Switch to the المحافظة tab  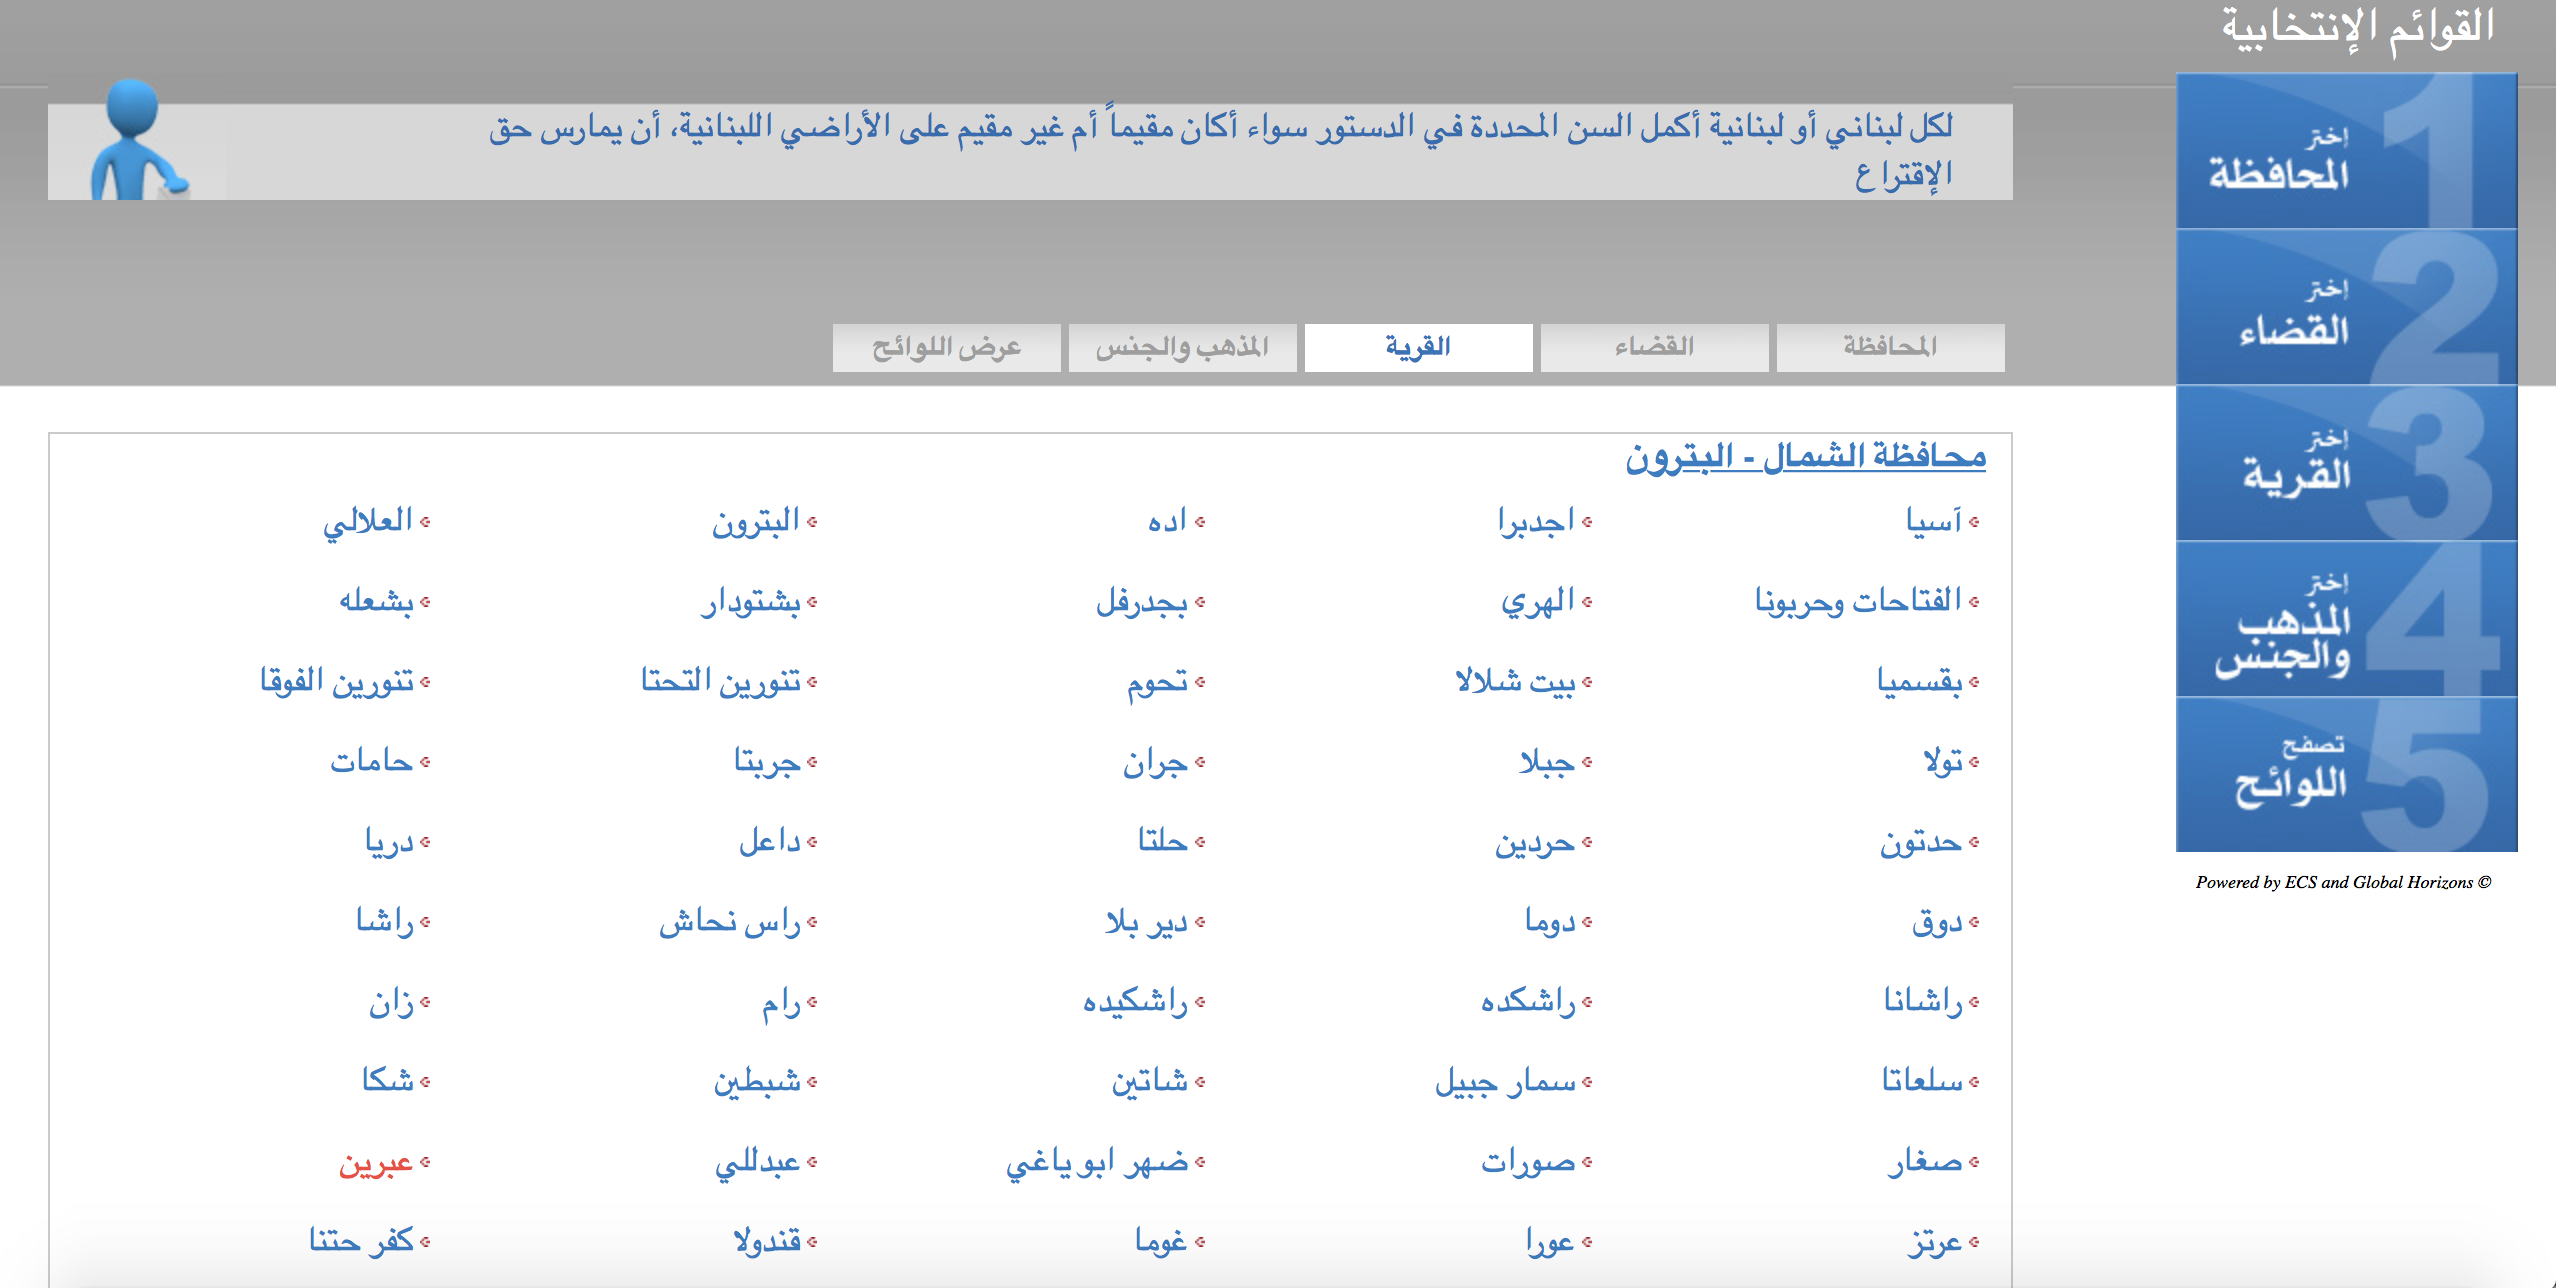[x=1889, y=347]
